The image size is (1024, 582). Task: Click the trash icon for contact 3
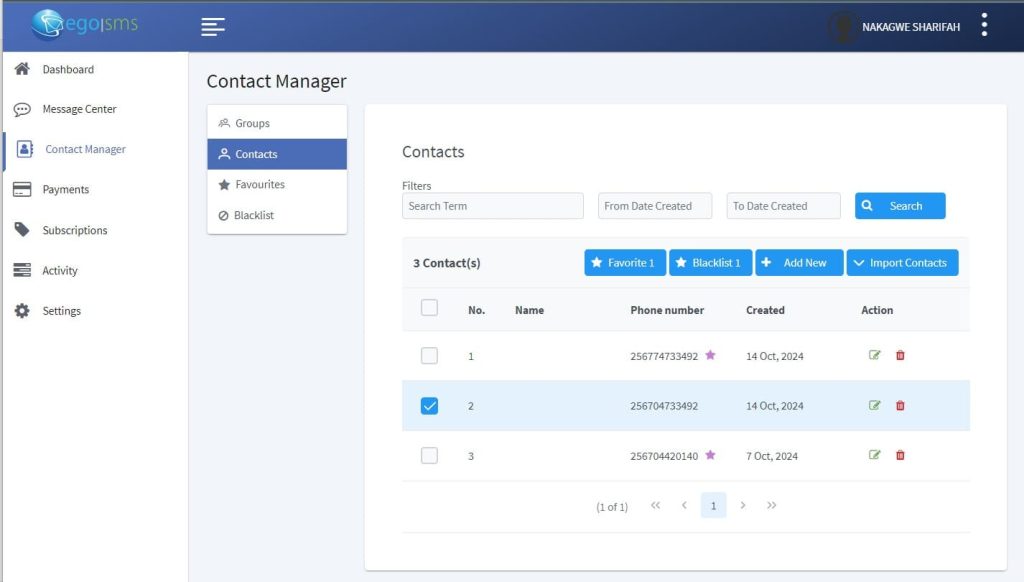click(x=900, y=456)
